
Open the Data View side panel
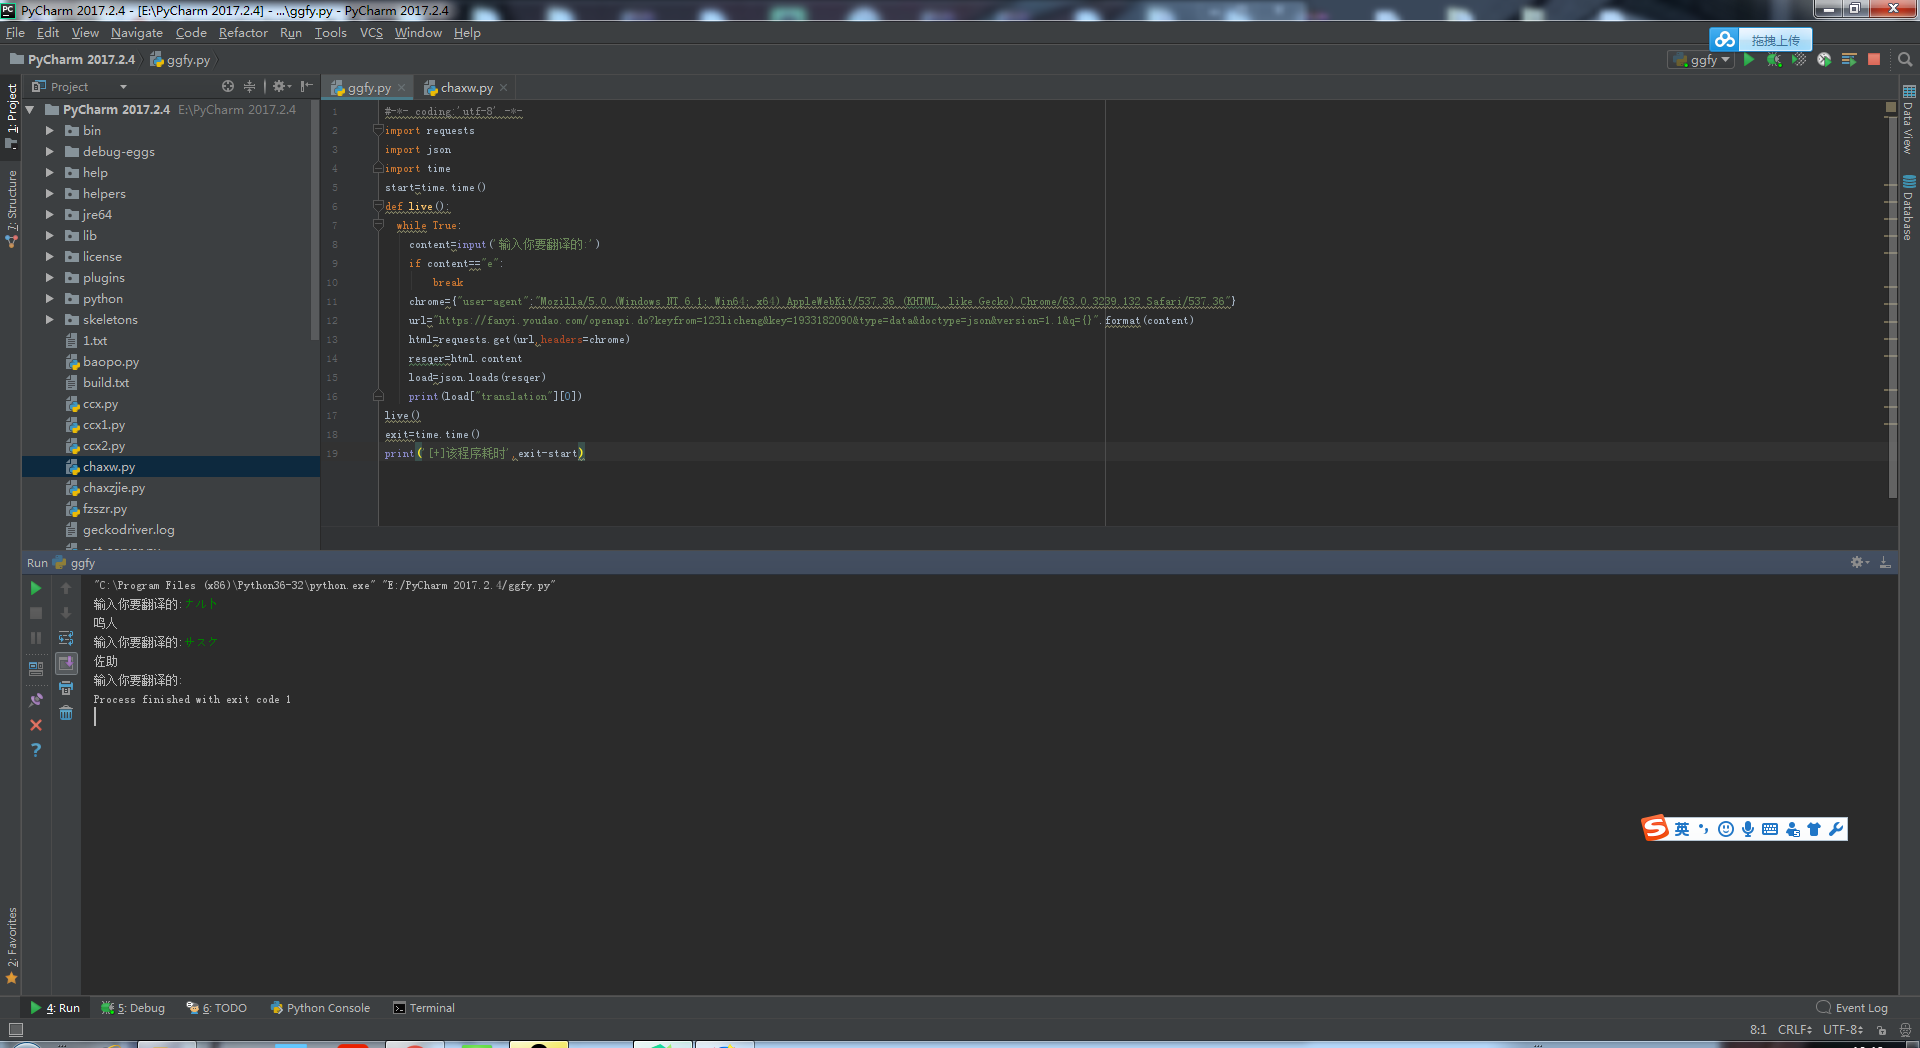pyautogui.click(x=1909, y=119)
